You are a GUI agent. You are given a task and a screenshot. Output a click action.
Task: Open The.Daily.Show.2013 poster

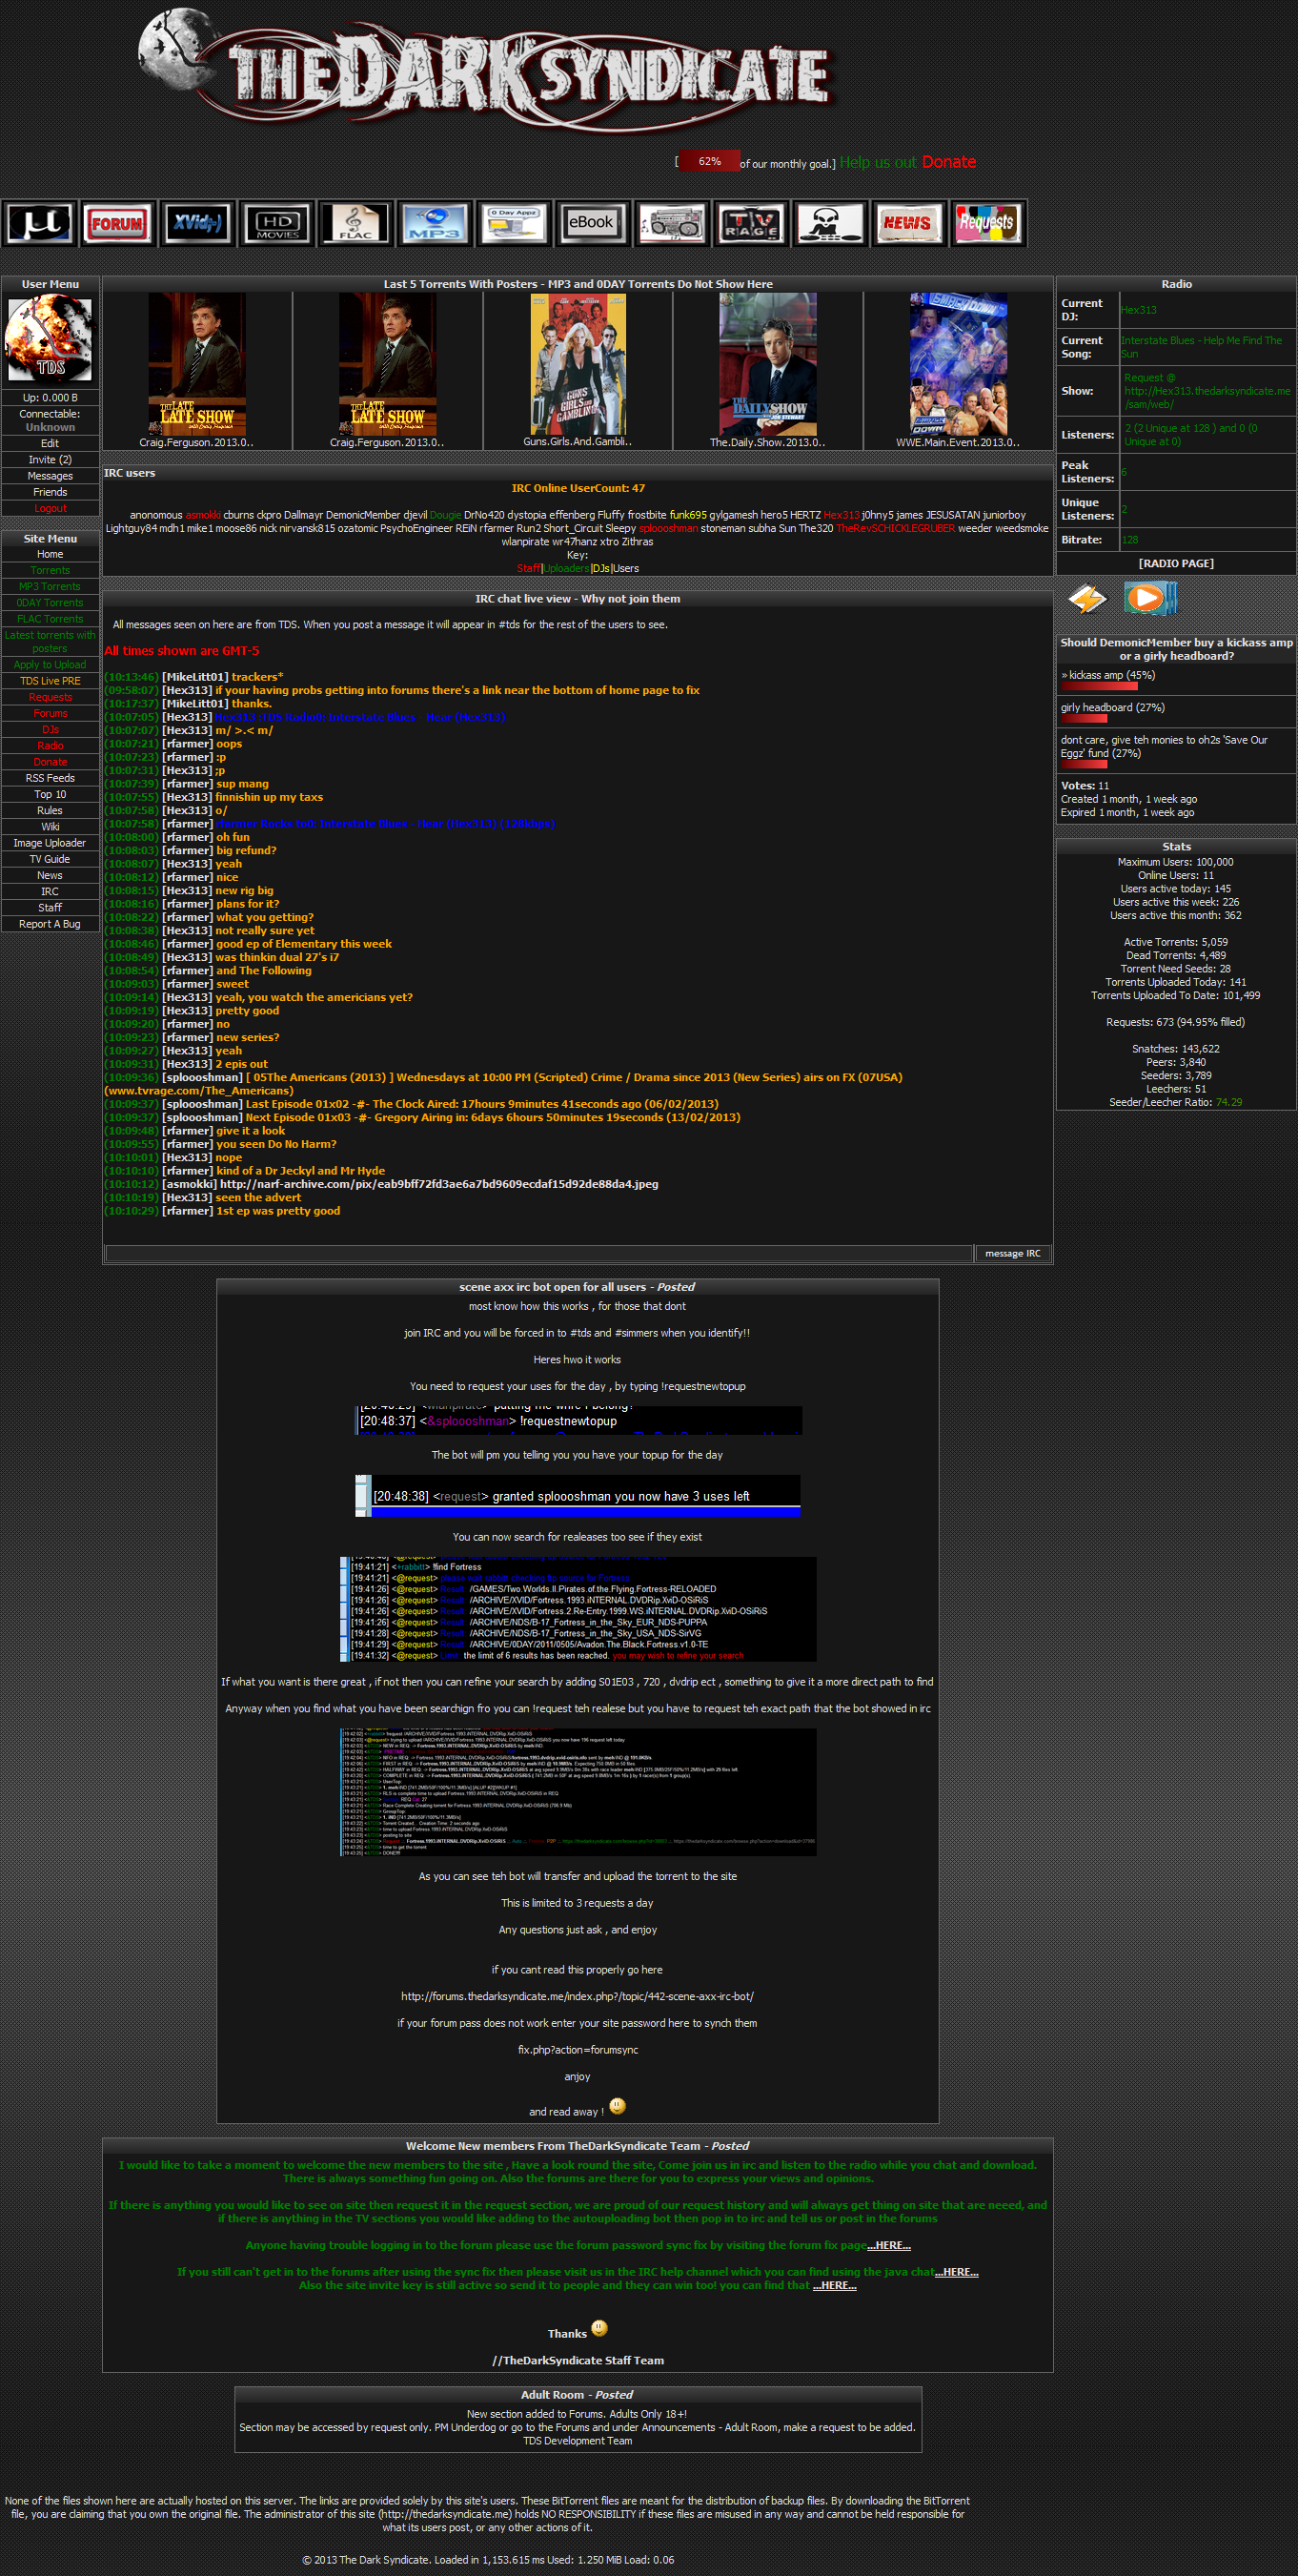tap(768, 363)
